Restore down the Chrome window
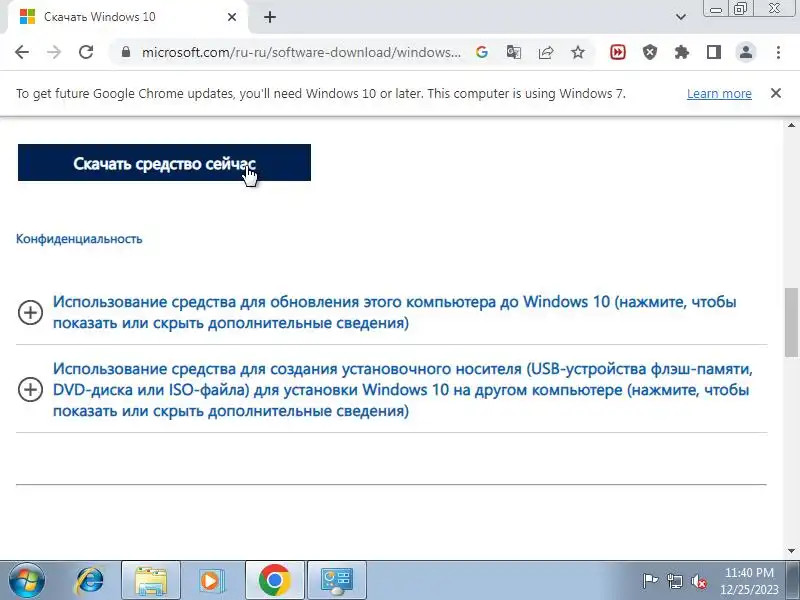Screen dimensions: 800x600 tap(740, 9)
